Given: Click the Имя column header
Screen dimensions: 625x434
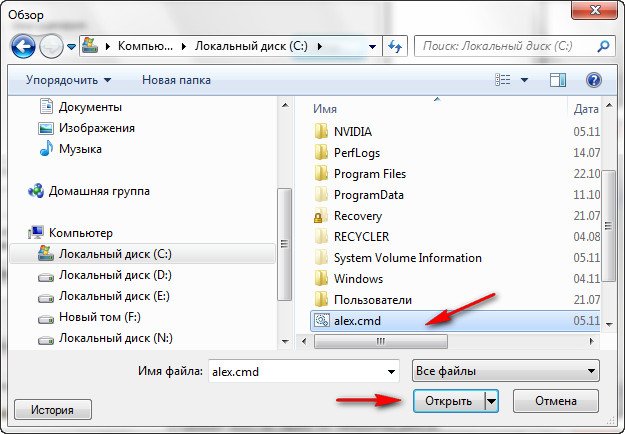Looking at the screenshot, I should pyautogui.click(x=325, y=109).
